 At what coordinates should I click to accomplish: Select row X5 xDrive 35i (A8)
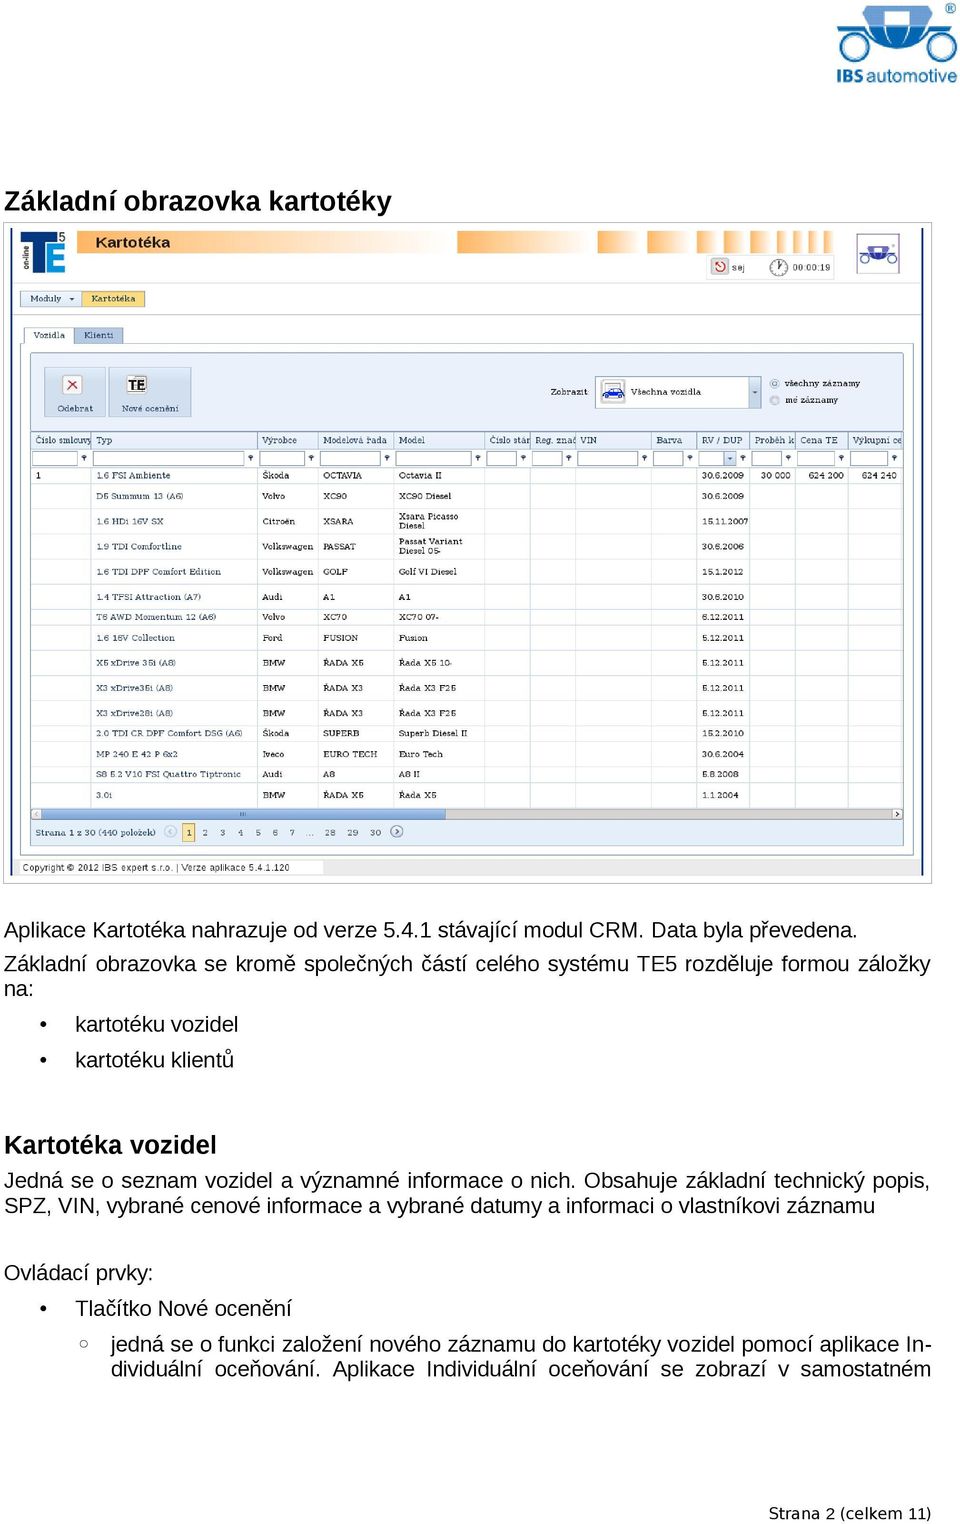click(x=468, y=663)
